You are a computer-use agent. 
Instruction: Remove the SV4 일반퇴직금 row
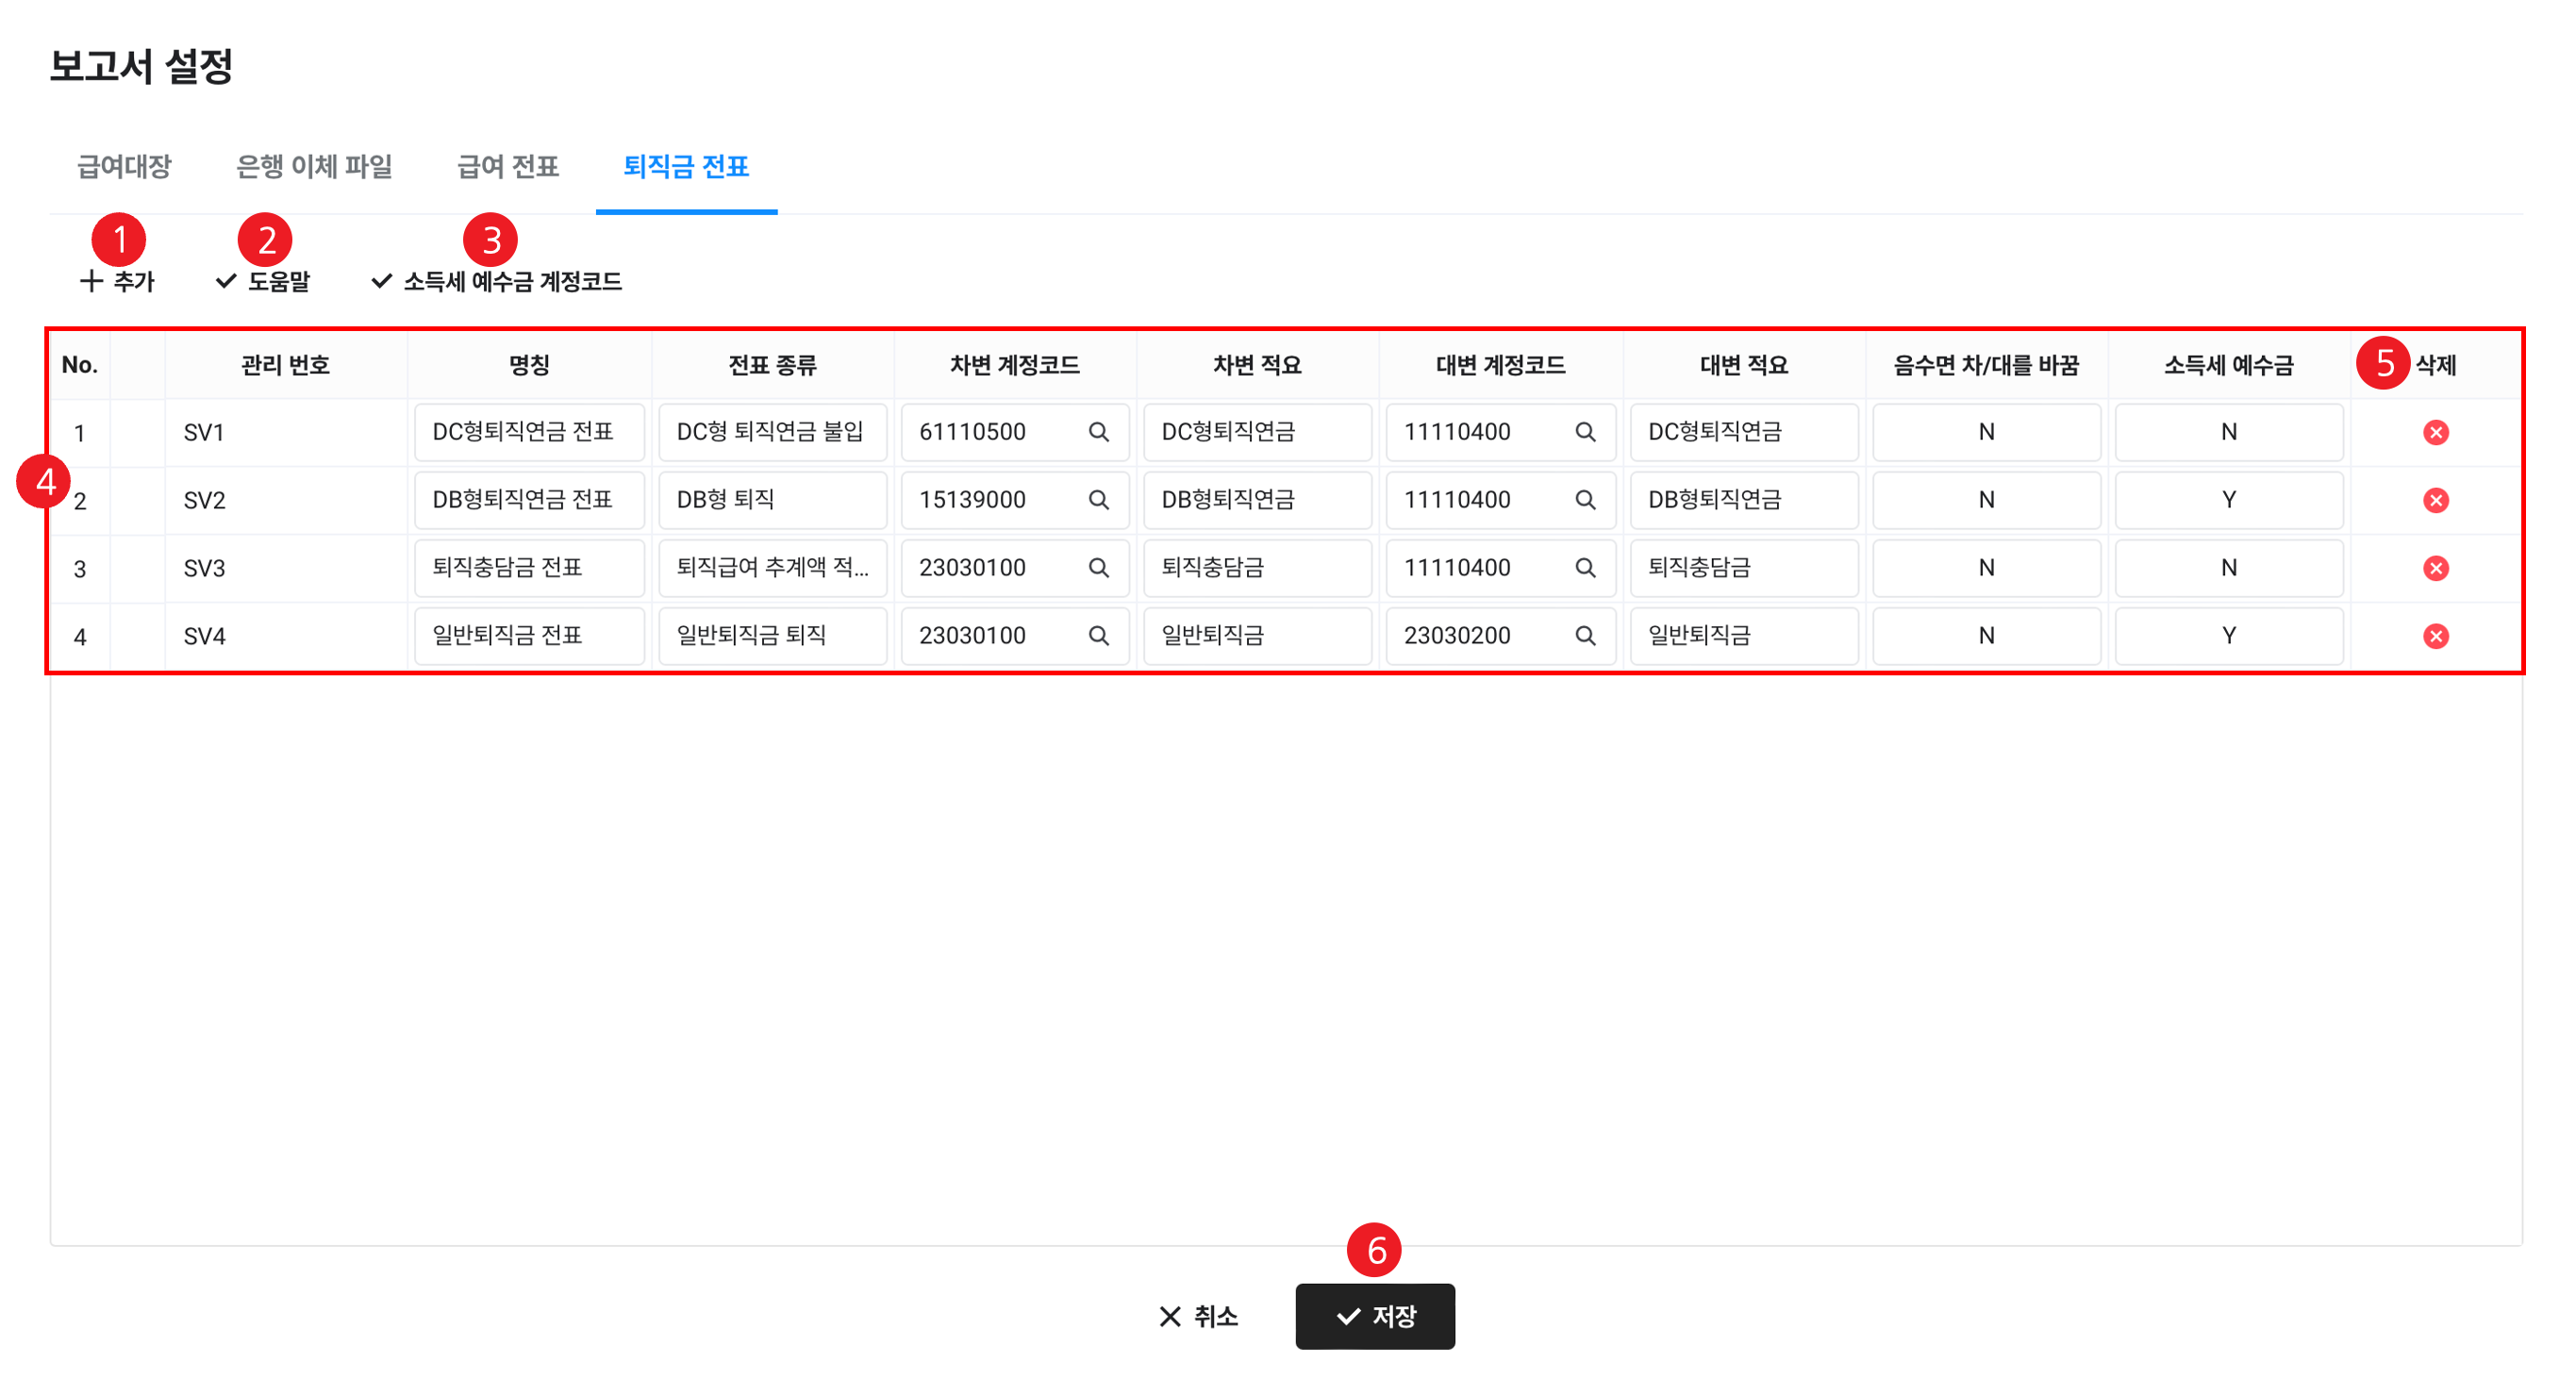click(x=2435, y=636)
